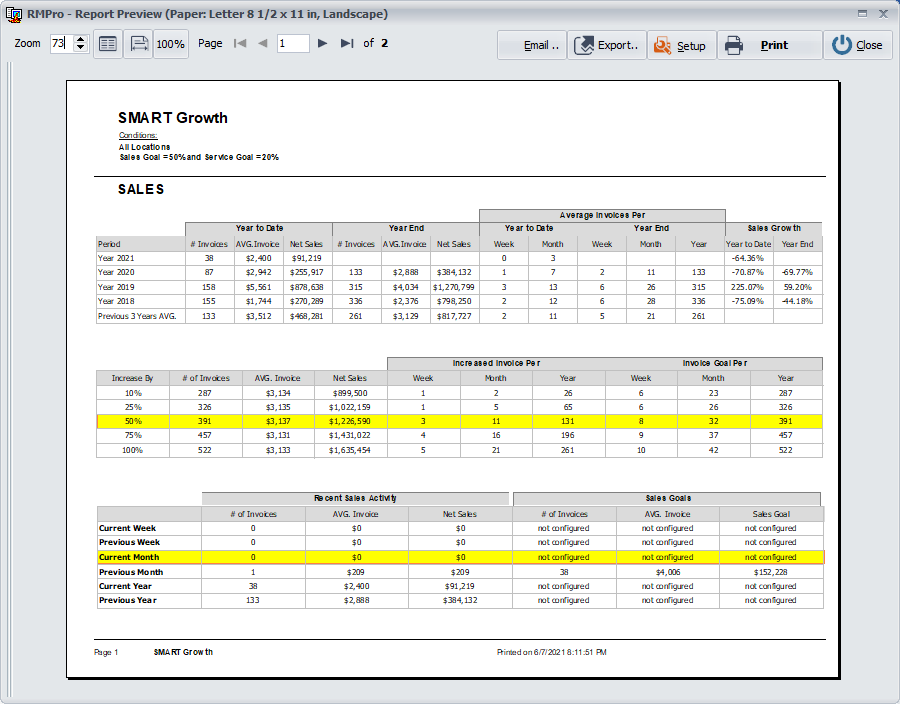
Task: Click the $878,638 net sales cell
Action: coord(307,287)
